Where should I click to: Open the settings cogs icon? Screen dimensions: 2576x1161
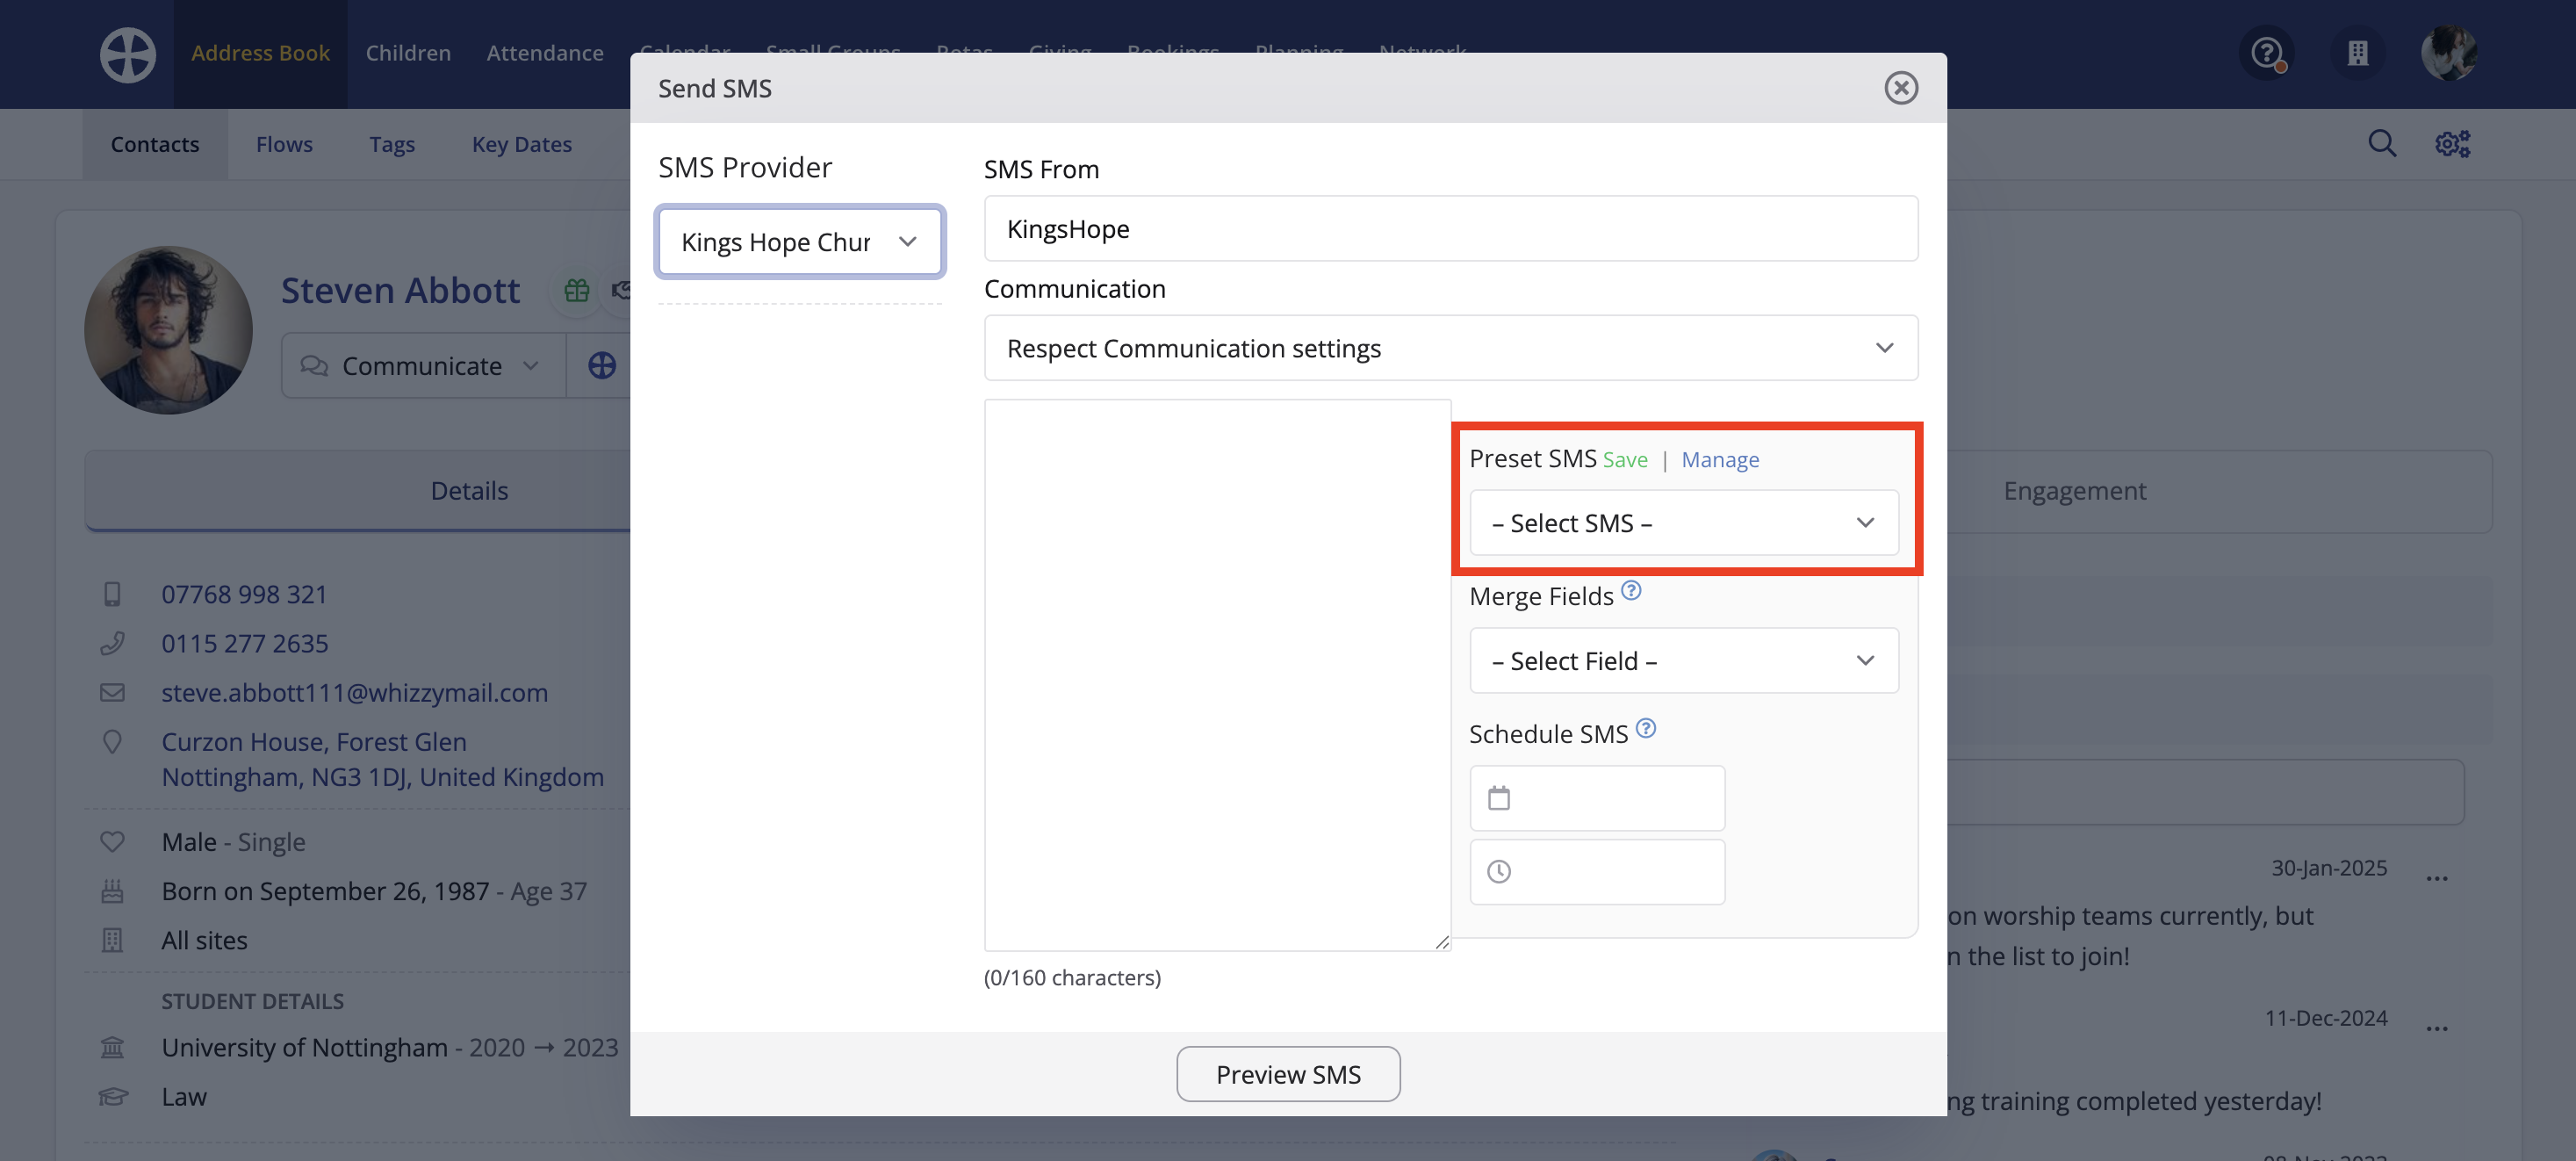(x=2452, y=144)
